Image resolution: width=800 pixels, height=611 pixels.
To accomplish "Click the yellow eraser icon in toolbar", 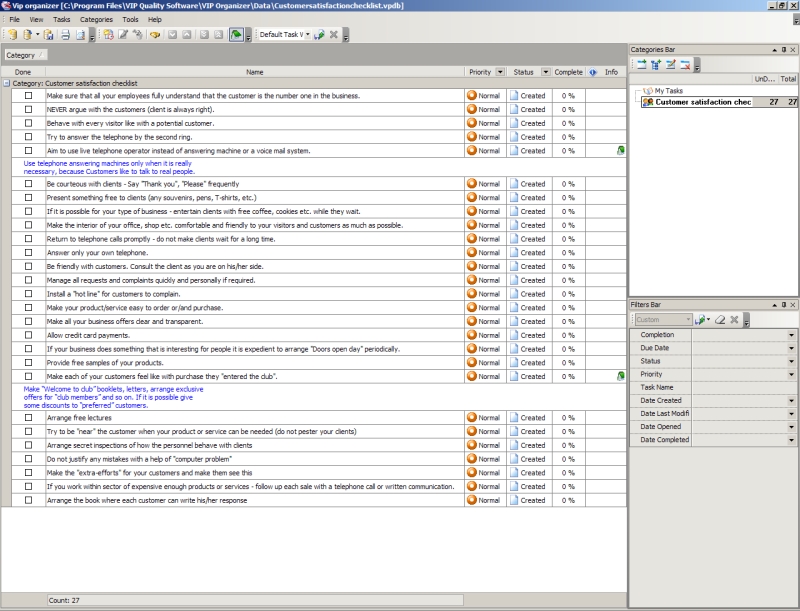I will (x=155, y=35).
